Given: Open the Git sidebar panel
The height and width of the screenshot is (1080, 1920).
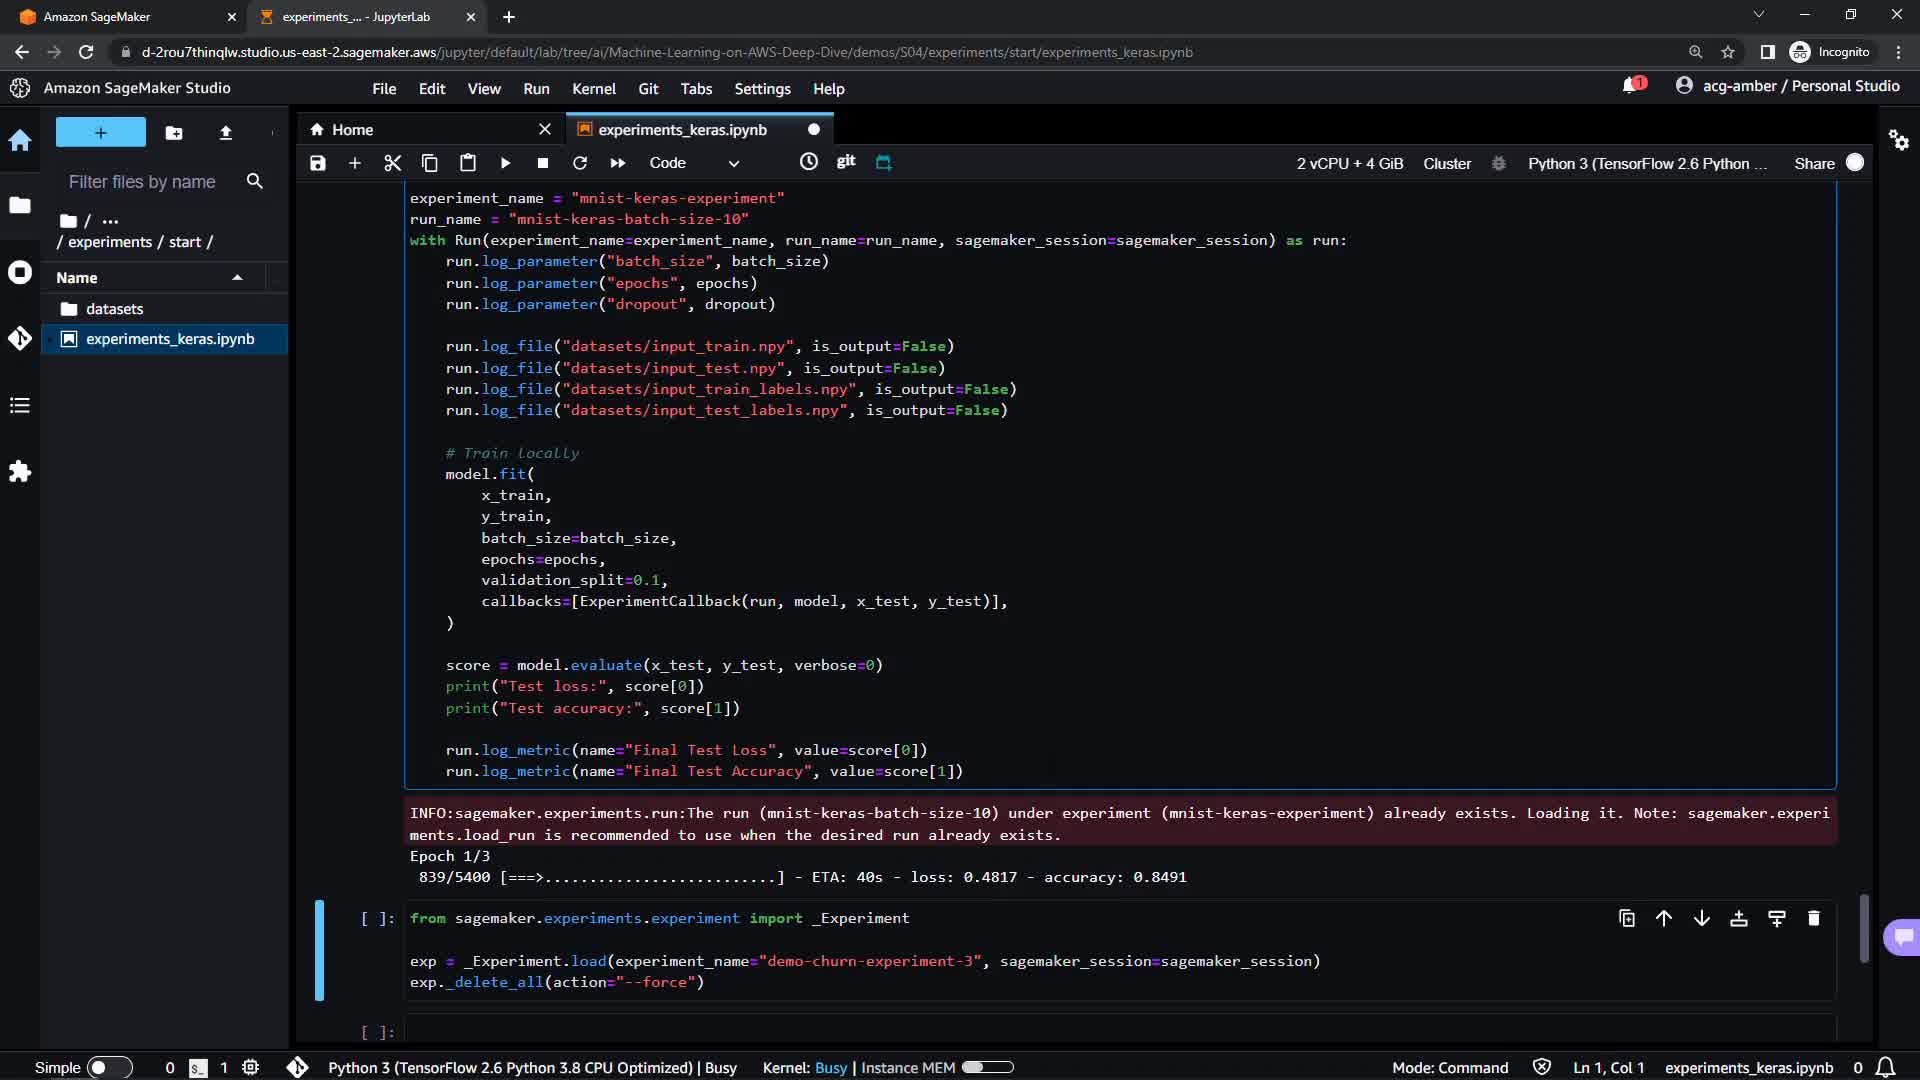Looking at the screenshot, I should click(x=20, y=339).
